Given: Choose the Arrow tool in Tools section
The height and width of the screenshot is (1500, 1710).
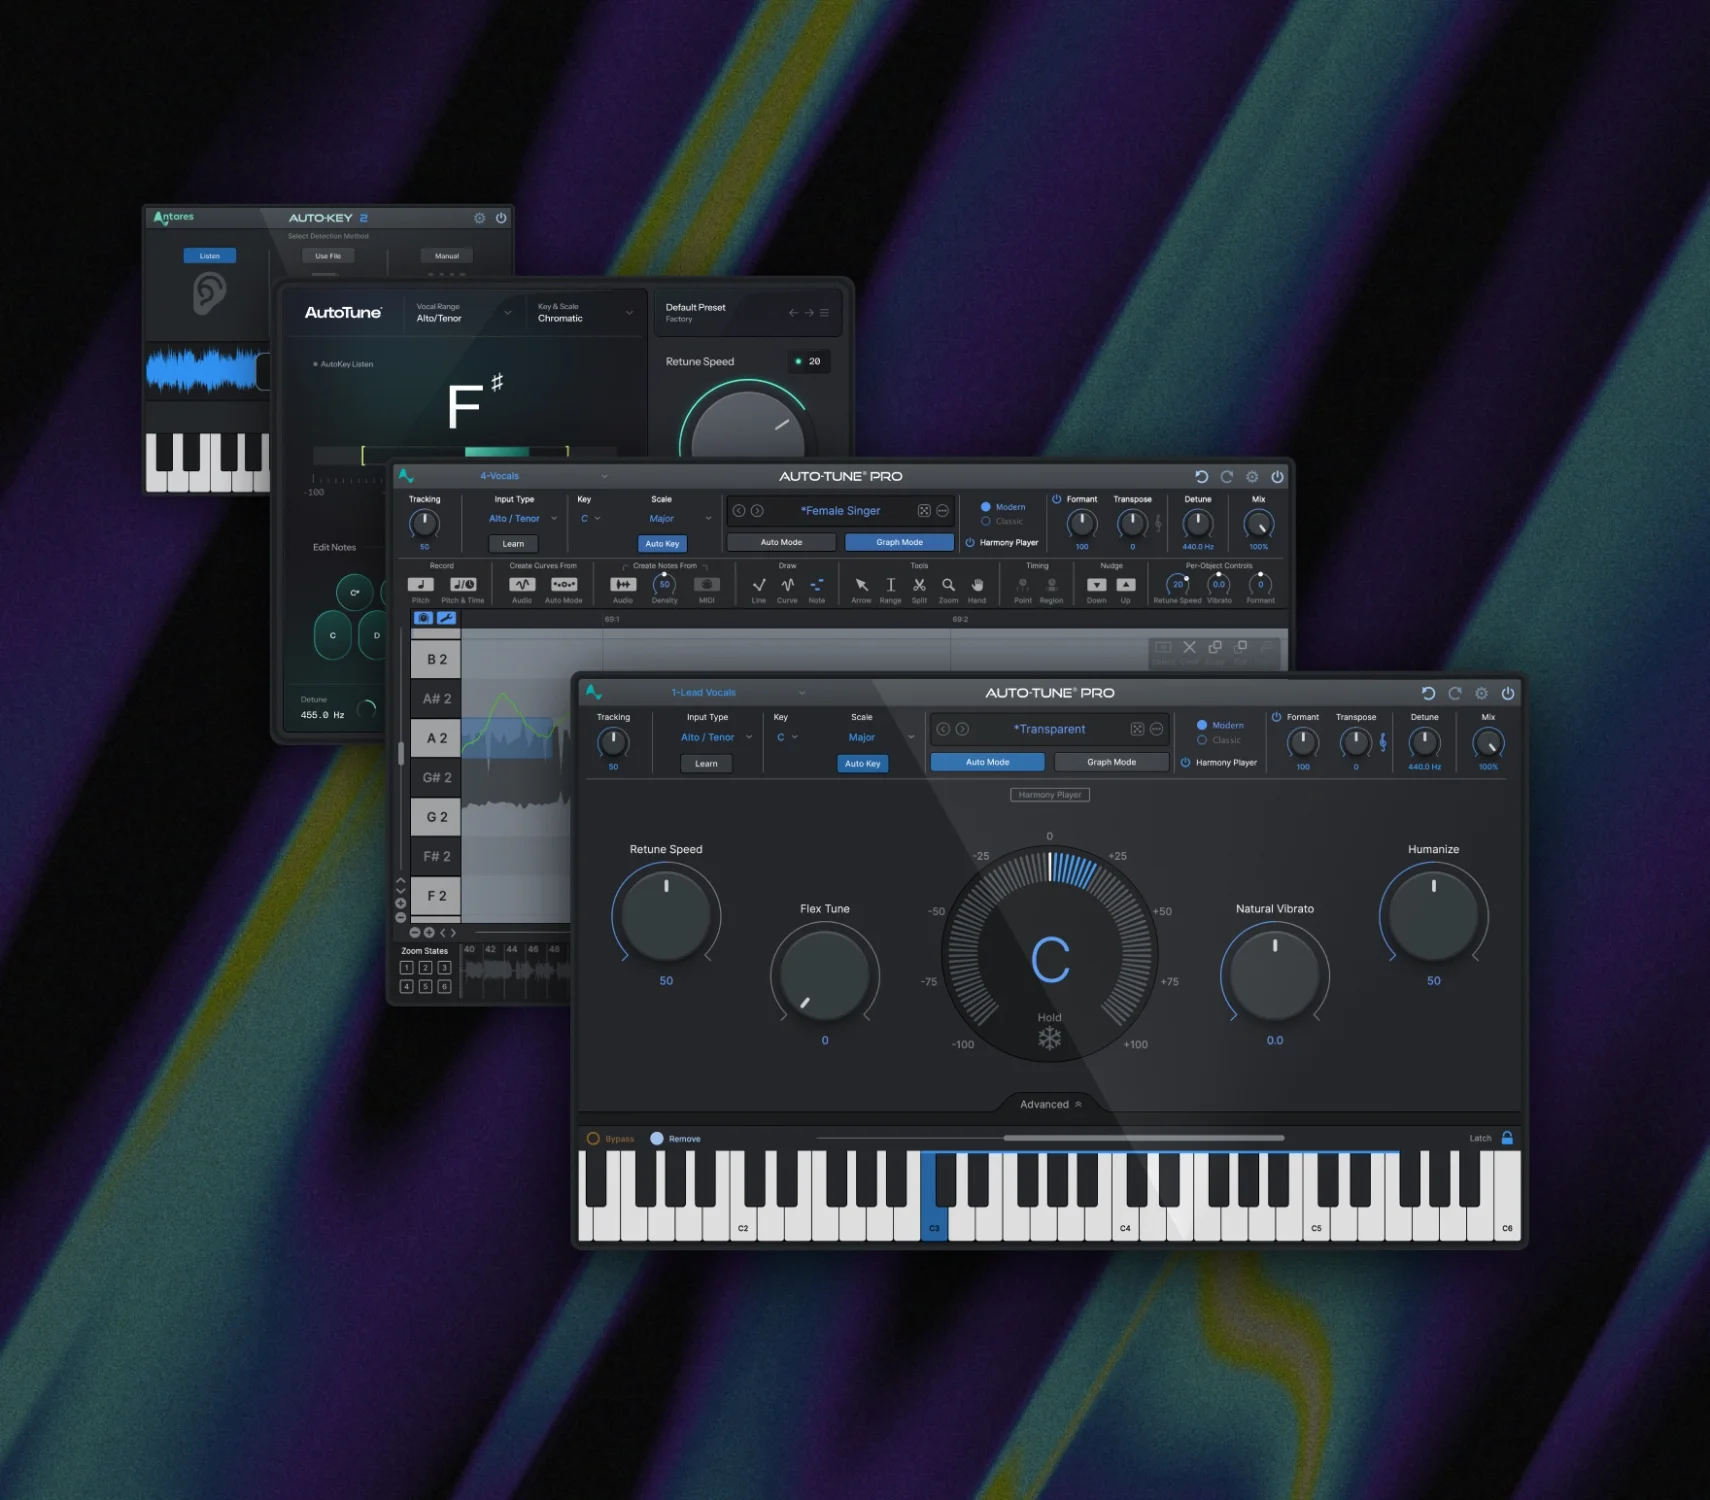Looking at the screenshot, I should click(861, 585).
